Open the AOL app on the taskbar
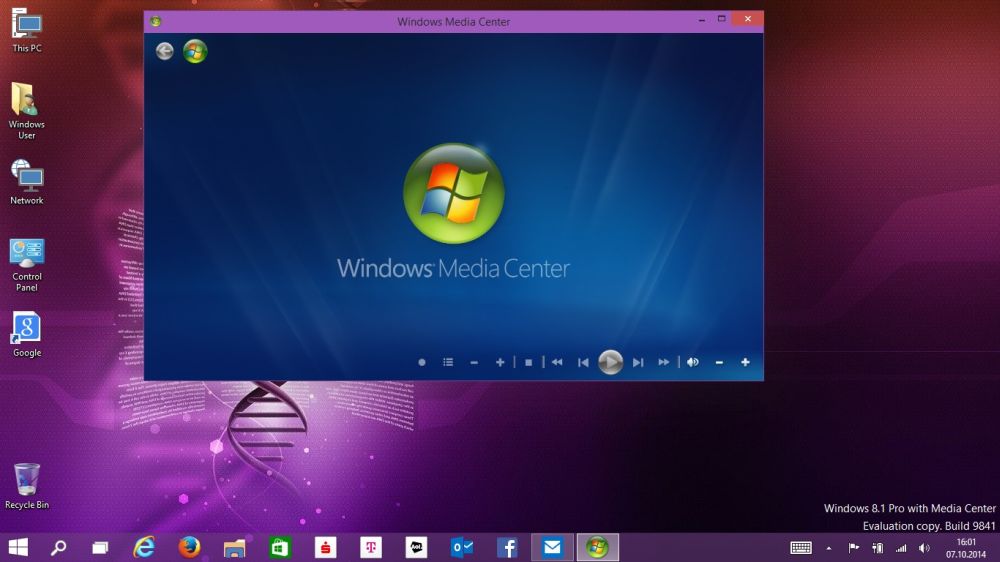 coord(416,547)
